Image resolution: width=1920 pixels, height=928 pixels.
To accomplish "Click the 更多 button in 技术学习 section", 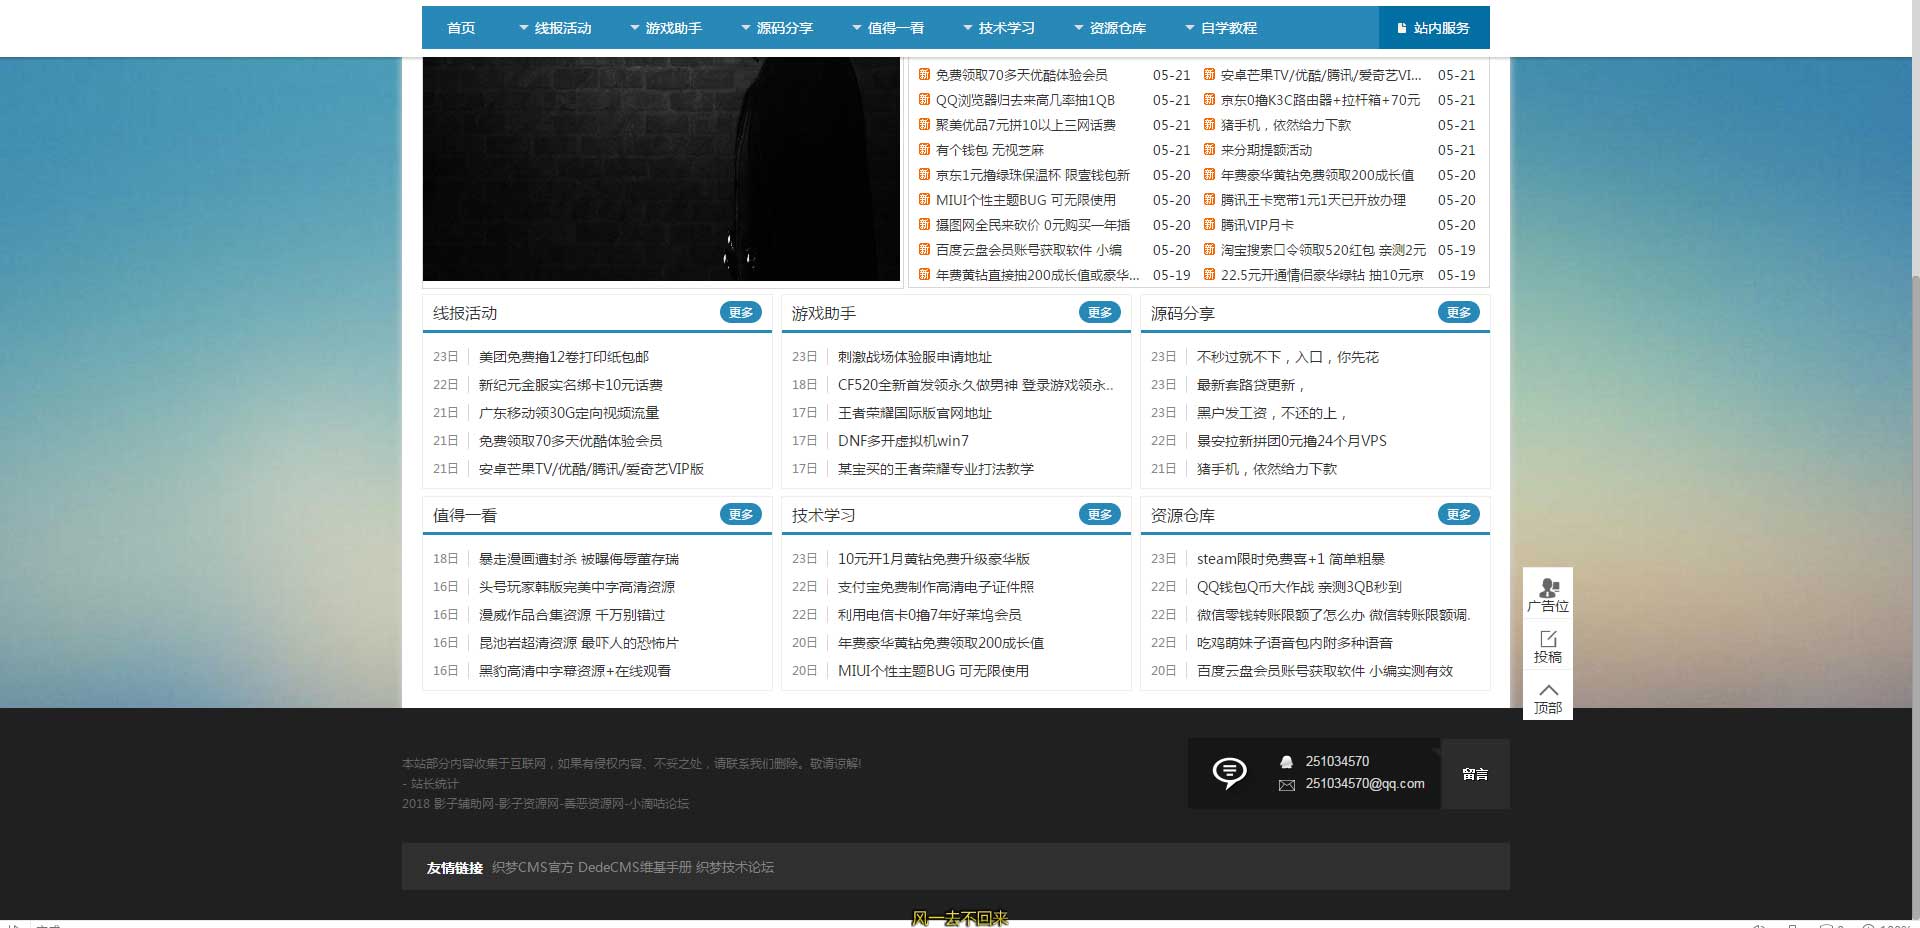I will click(1100, 514).
